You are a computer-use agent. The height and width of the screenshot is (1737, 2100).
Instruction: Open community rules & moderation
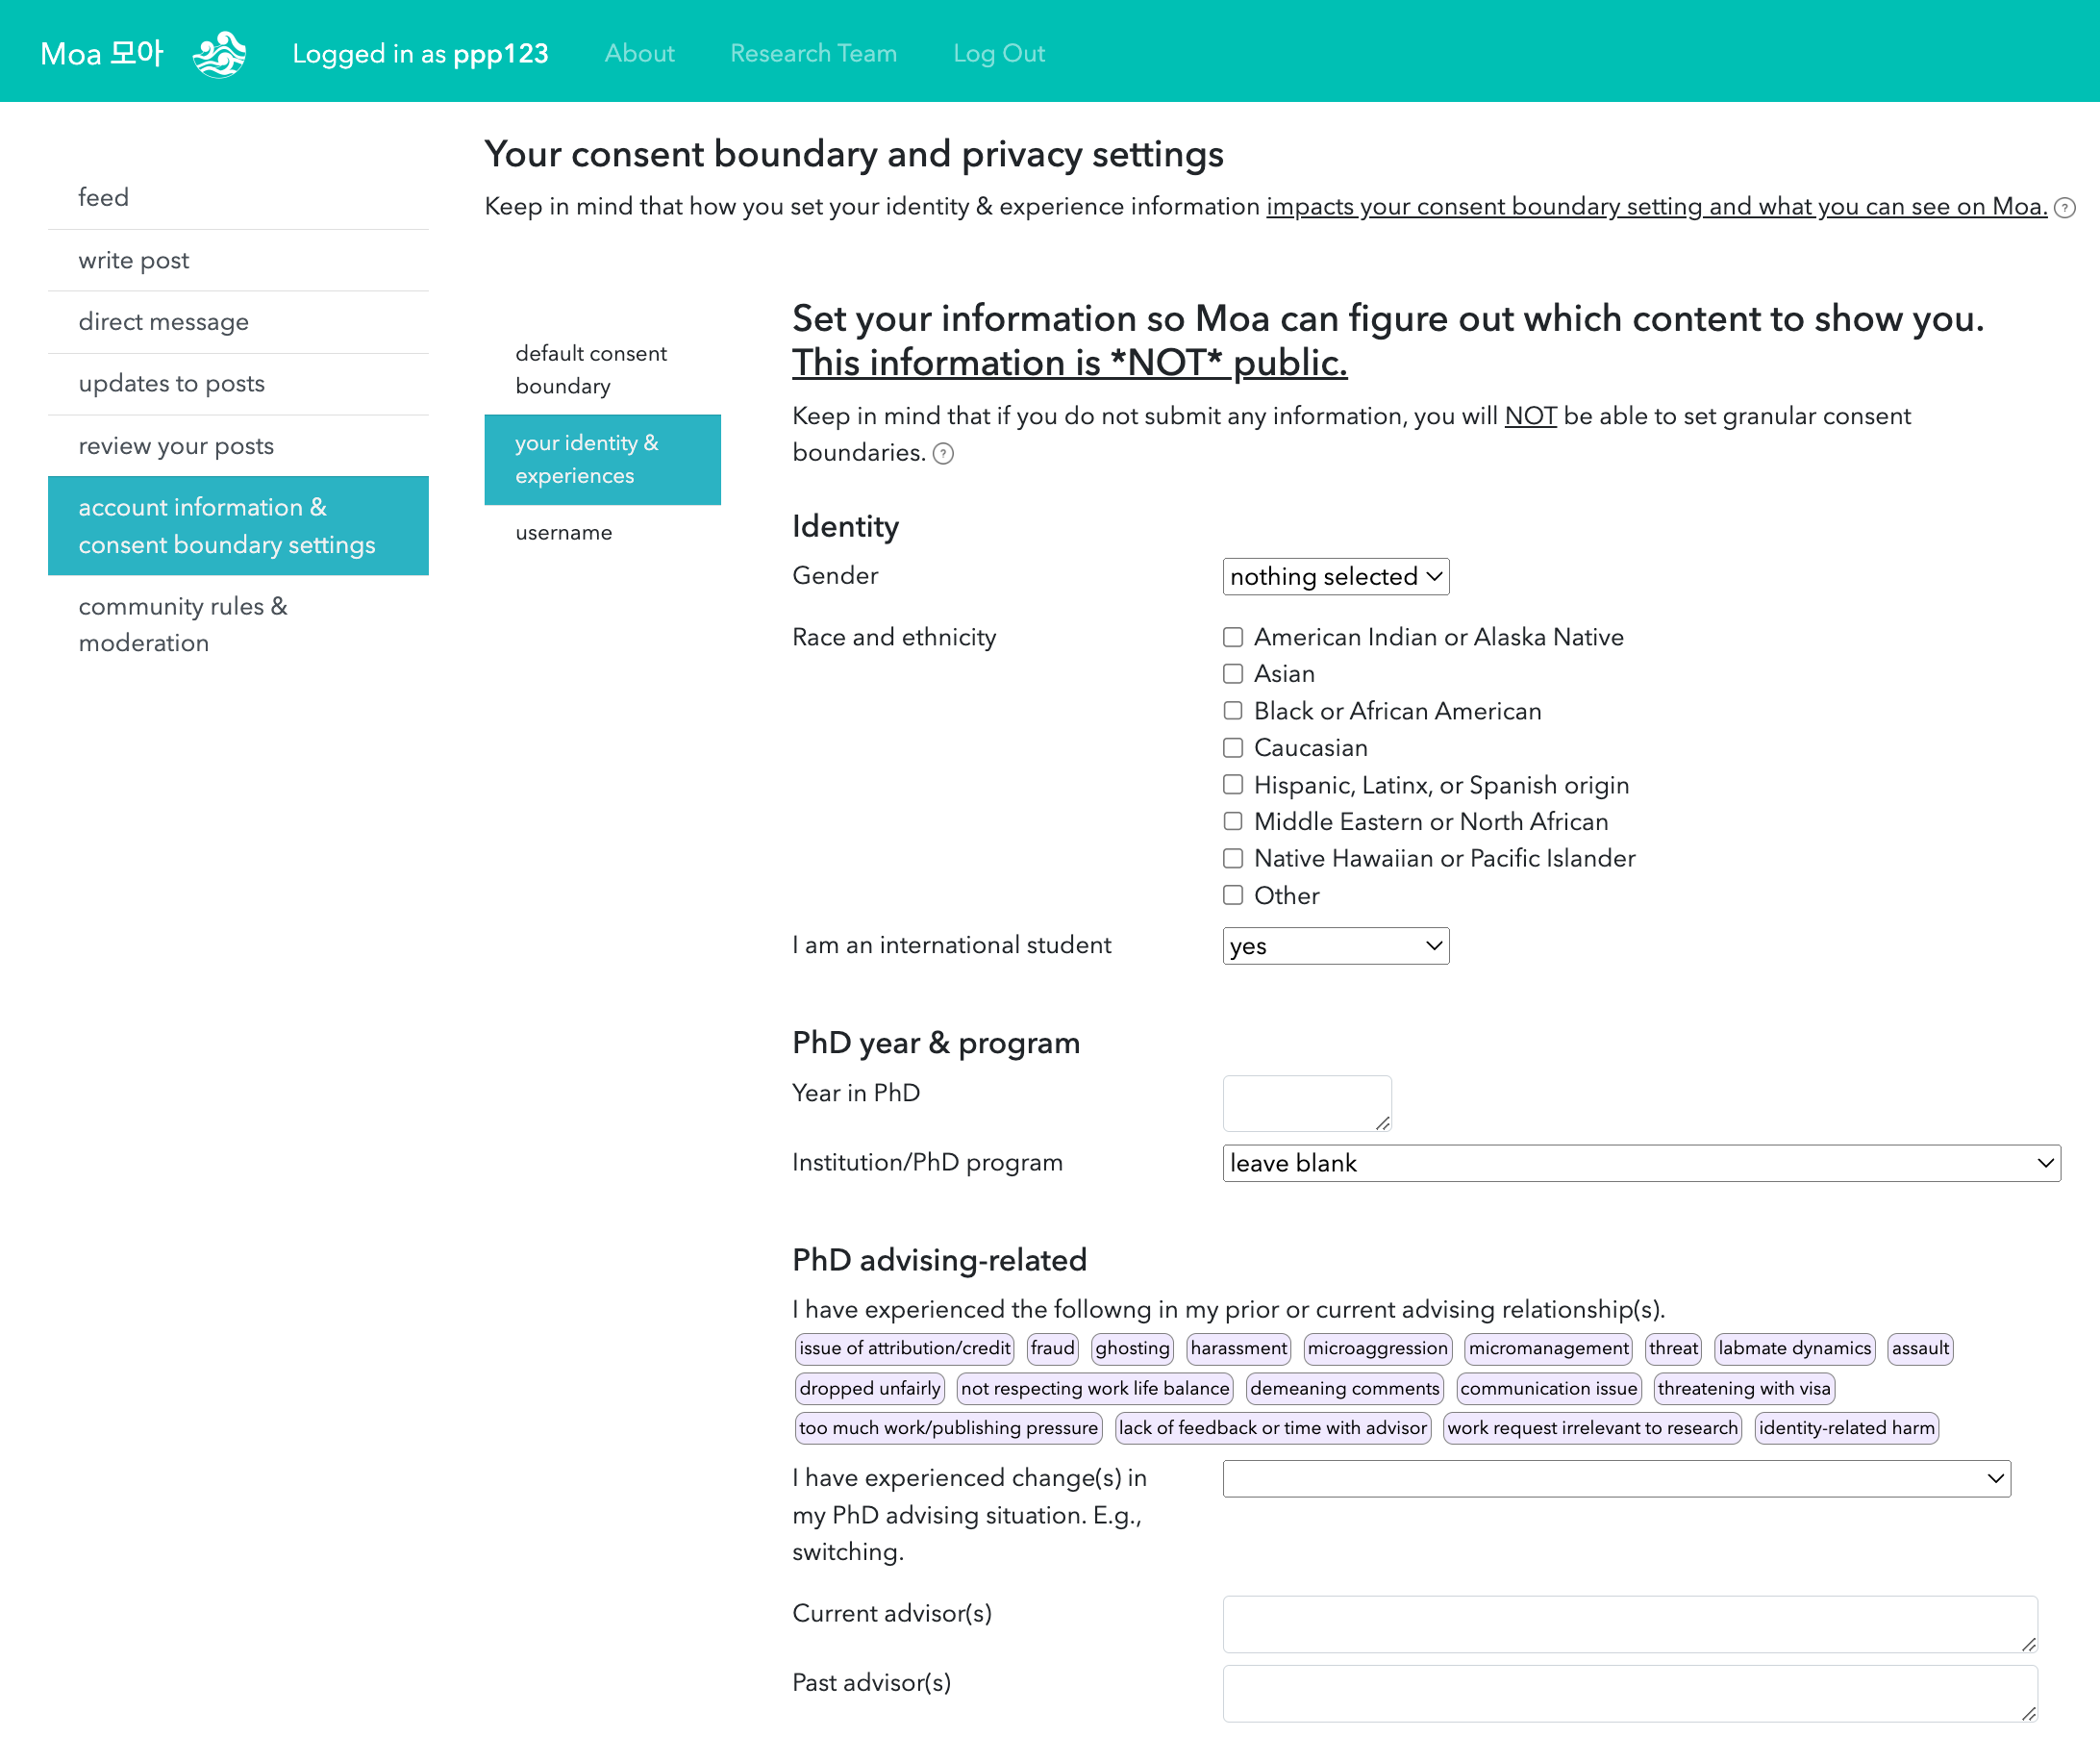pyautogui.click(x=238, y=626)
